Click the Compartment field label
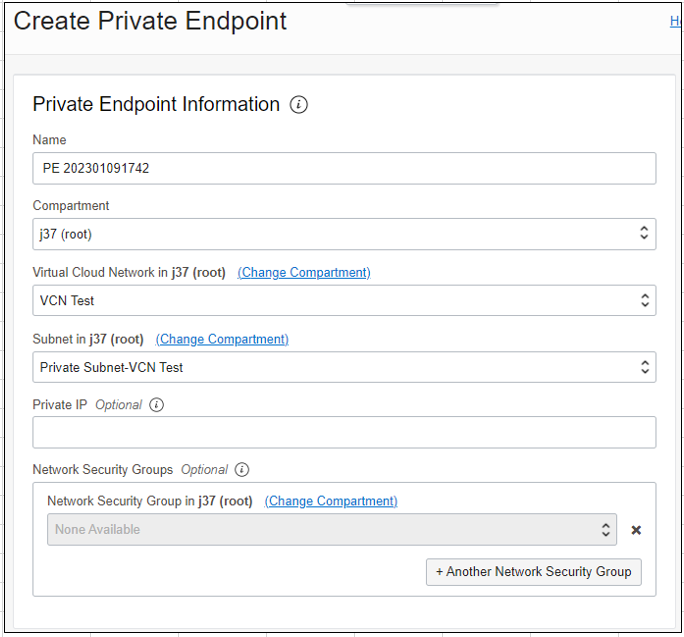This screenshot has height=637, width=684. coord(71,205)
